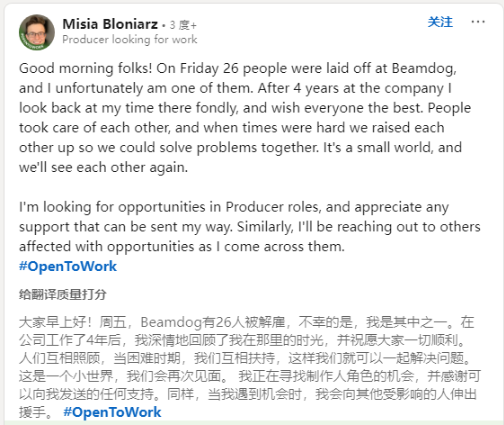Click 'affected with opportunities as I come across them'

coord(182,247)
